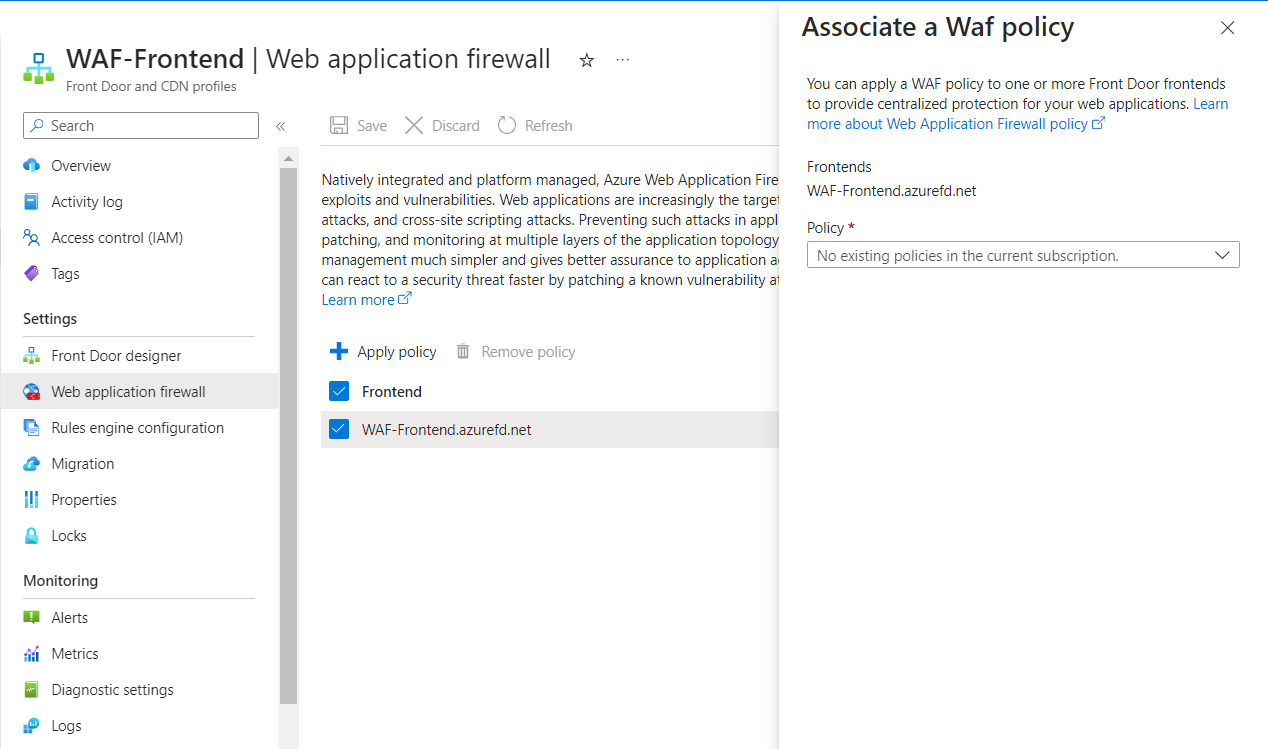The image size is (1268, 749).
Task: Open Rules engine configuration
Action: pyautogui.click(x=137, y=427)
